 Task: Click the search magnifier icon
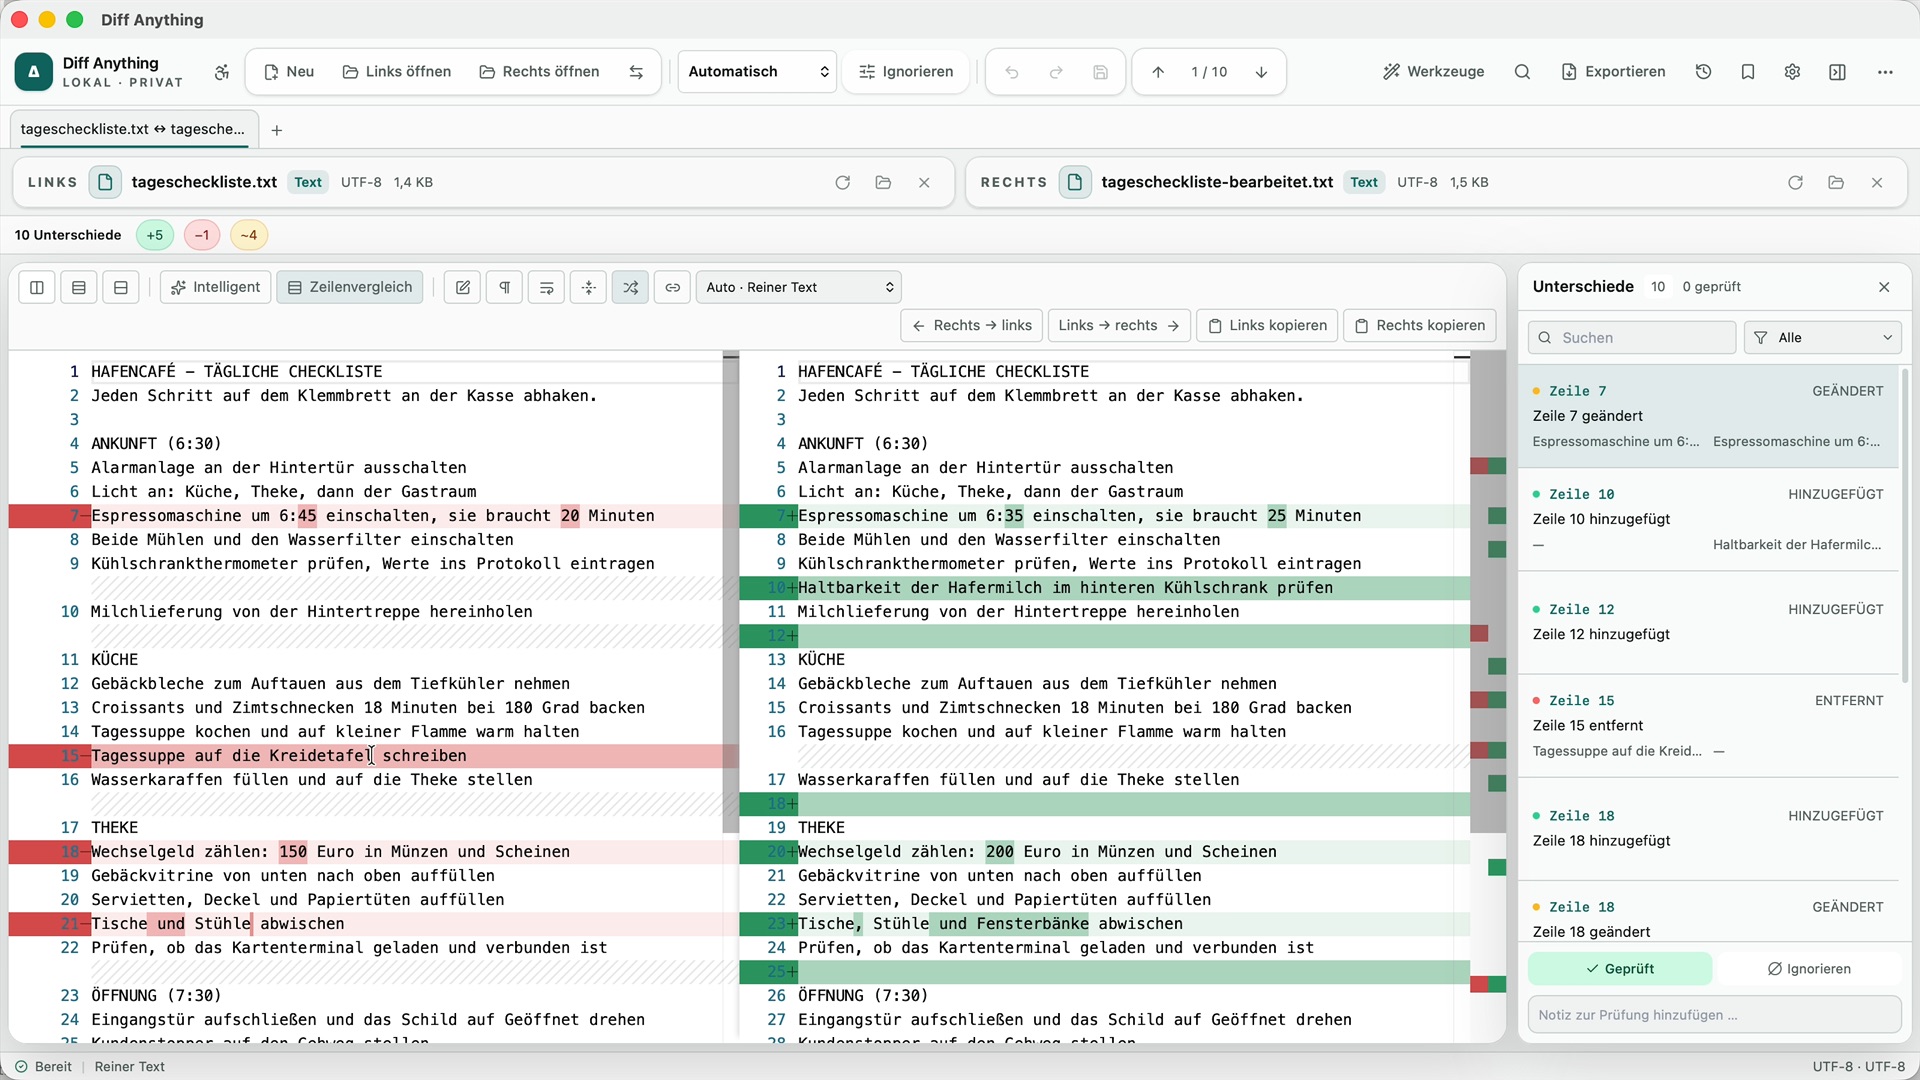1522,72
